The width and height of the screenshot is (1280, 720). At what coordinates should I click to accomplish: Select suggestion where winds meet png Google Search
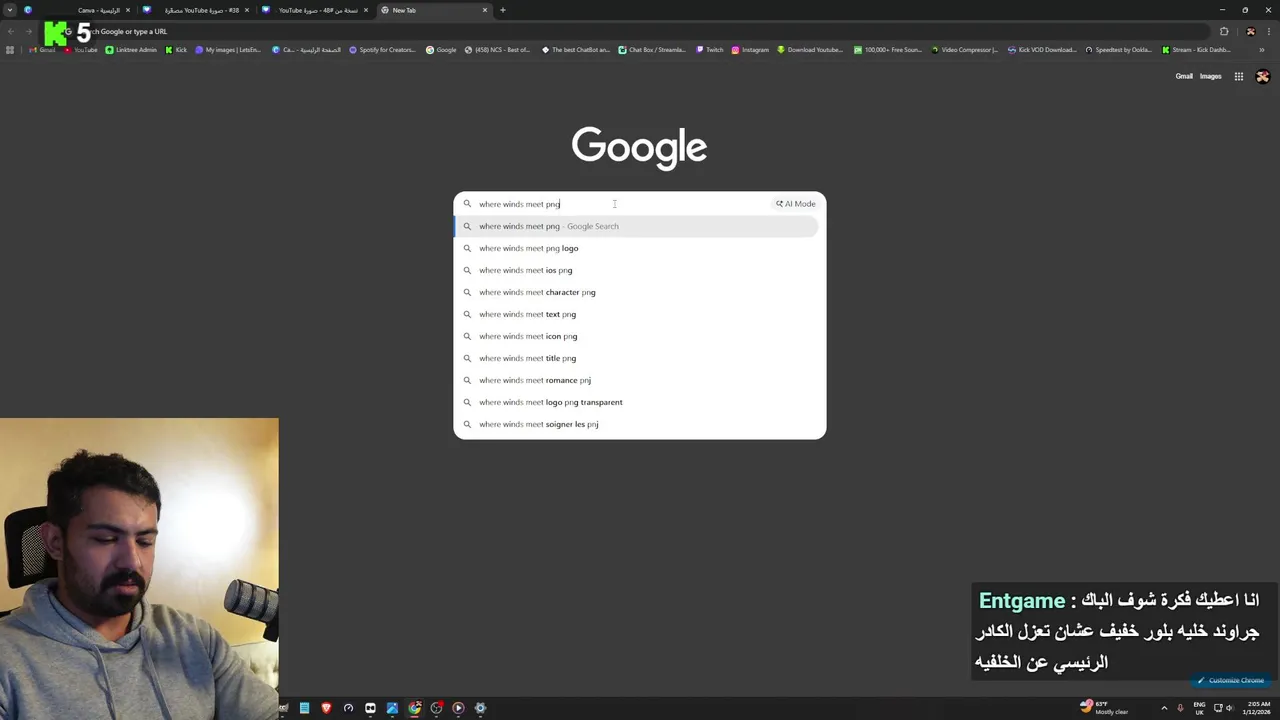(x=637, y=226)
